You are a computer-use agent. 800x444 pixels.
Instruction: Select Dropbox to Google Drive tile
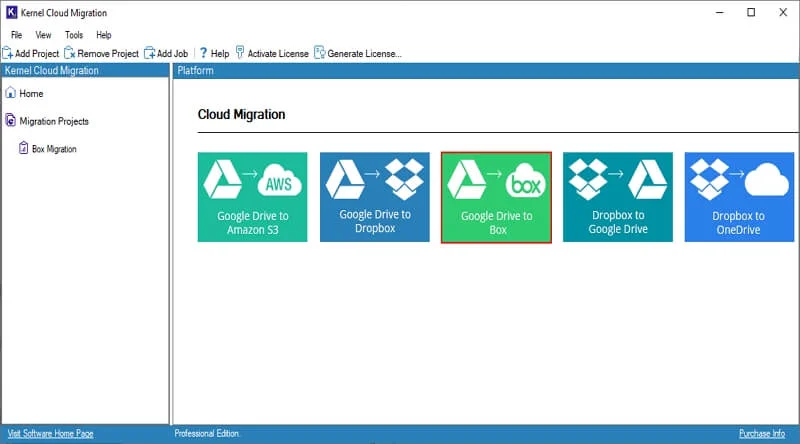pos(618,197)
